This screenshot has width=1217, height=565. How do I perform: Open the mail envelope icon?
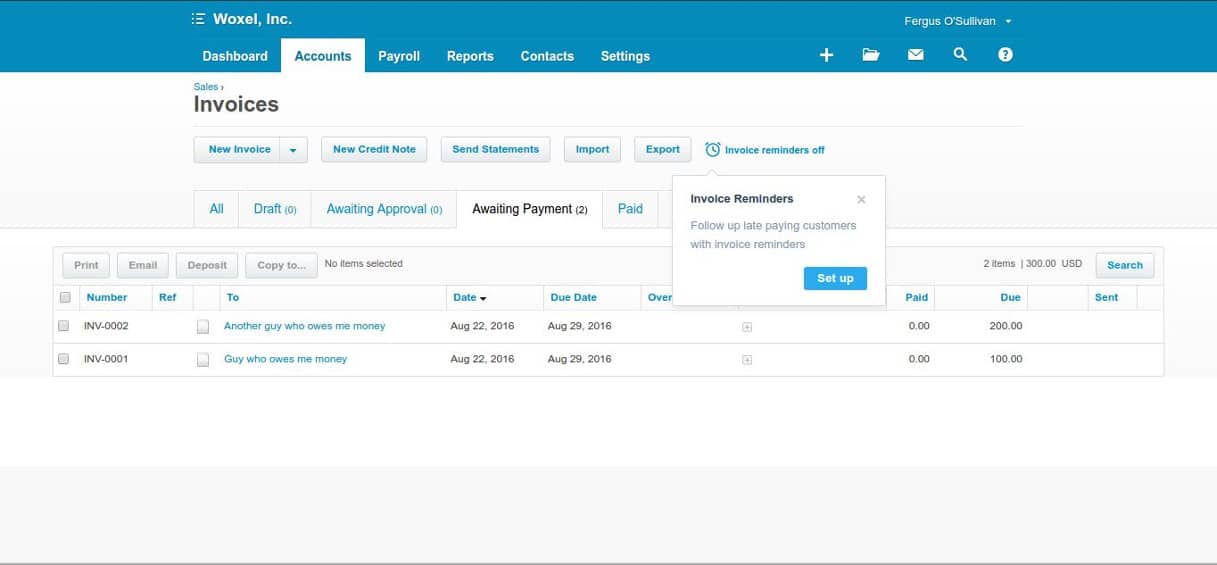[915, 55]
